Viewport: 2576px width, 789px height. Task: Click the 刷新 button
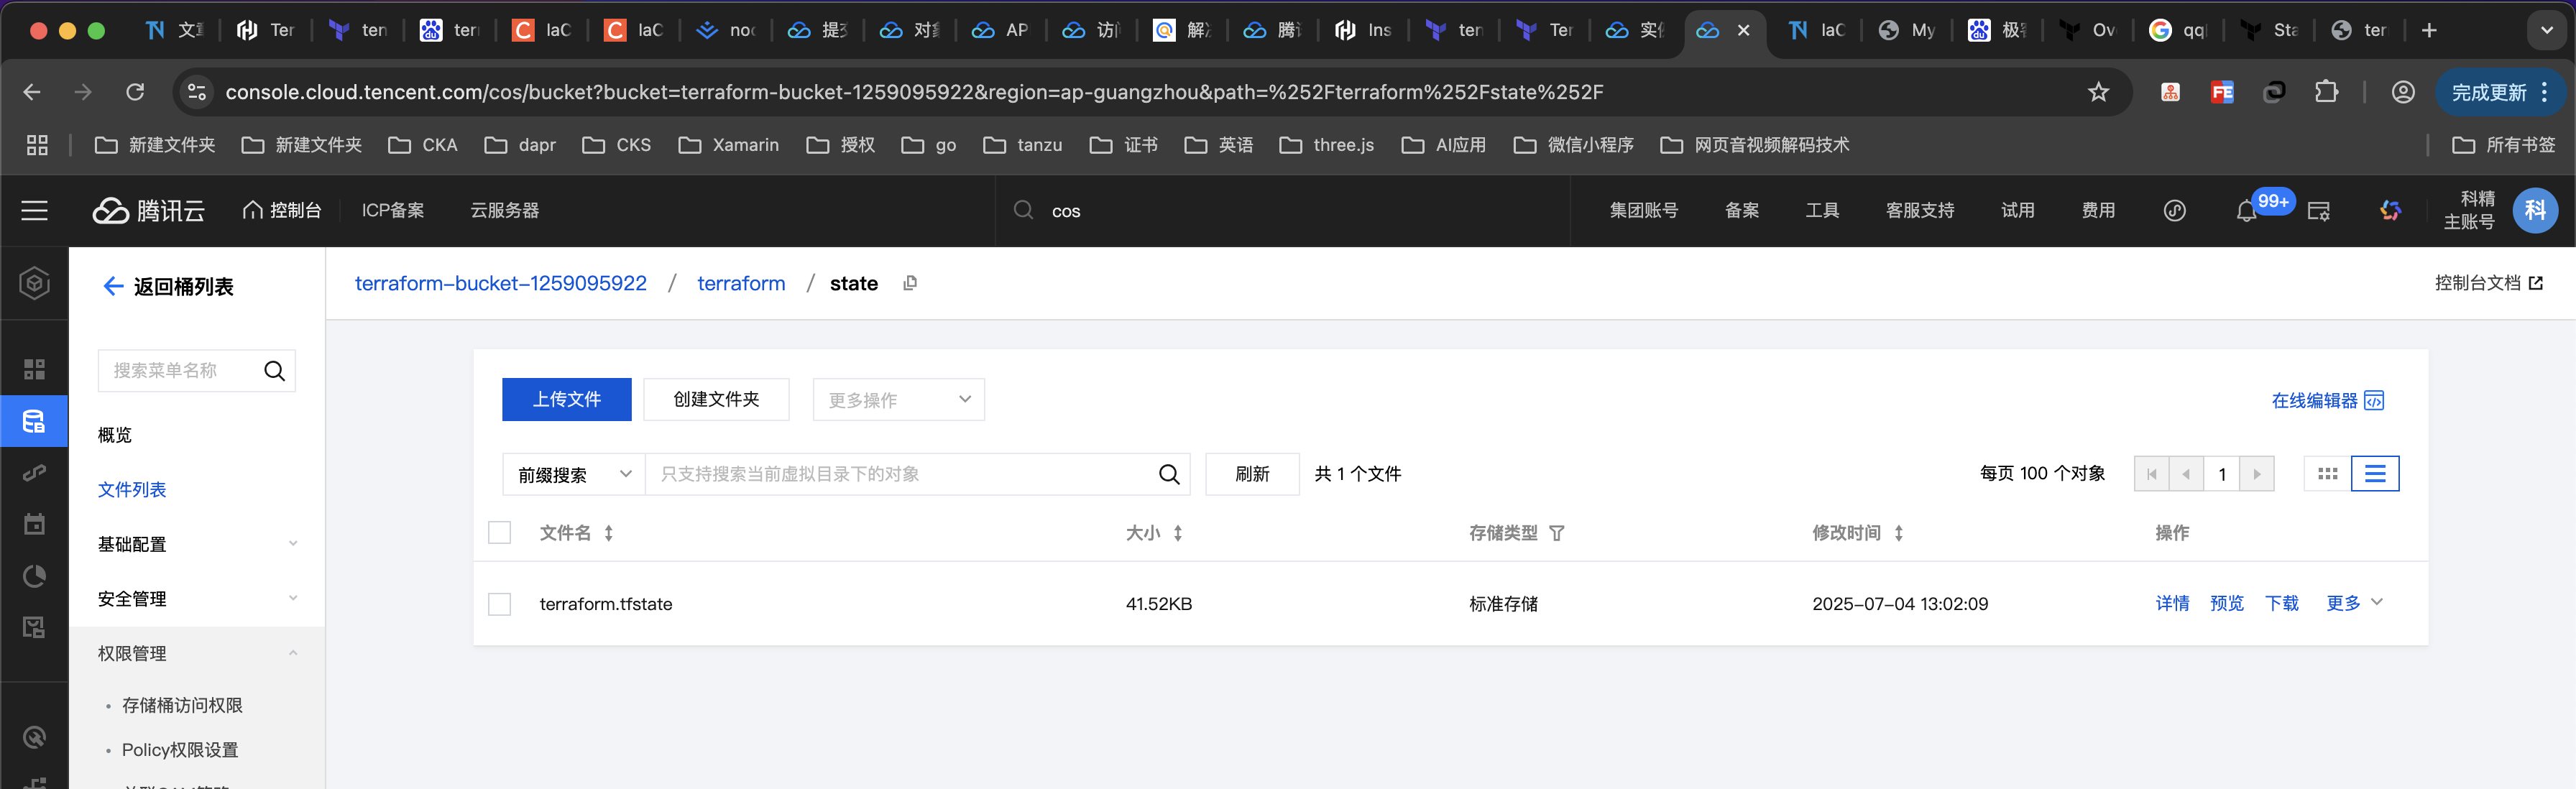click(1252, 474)
